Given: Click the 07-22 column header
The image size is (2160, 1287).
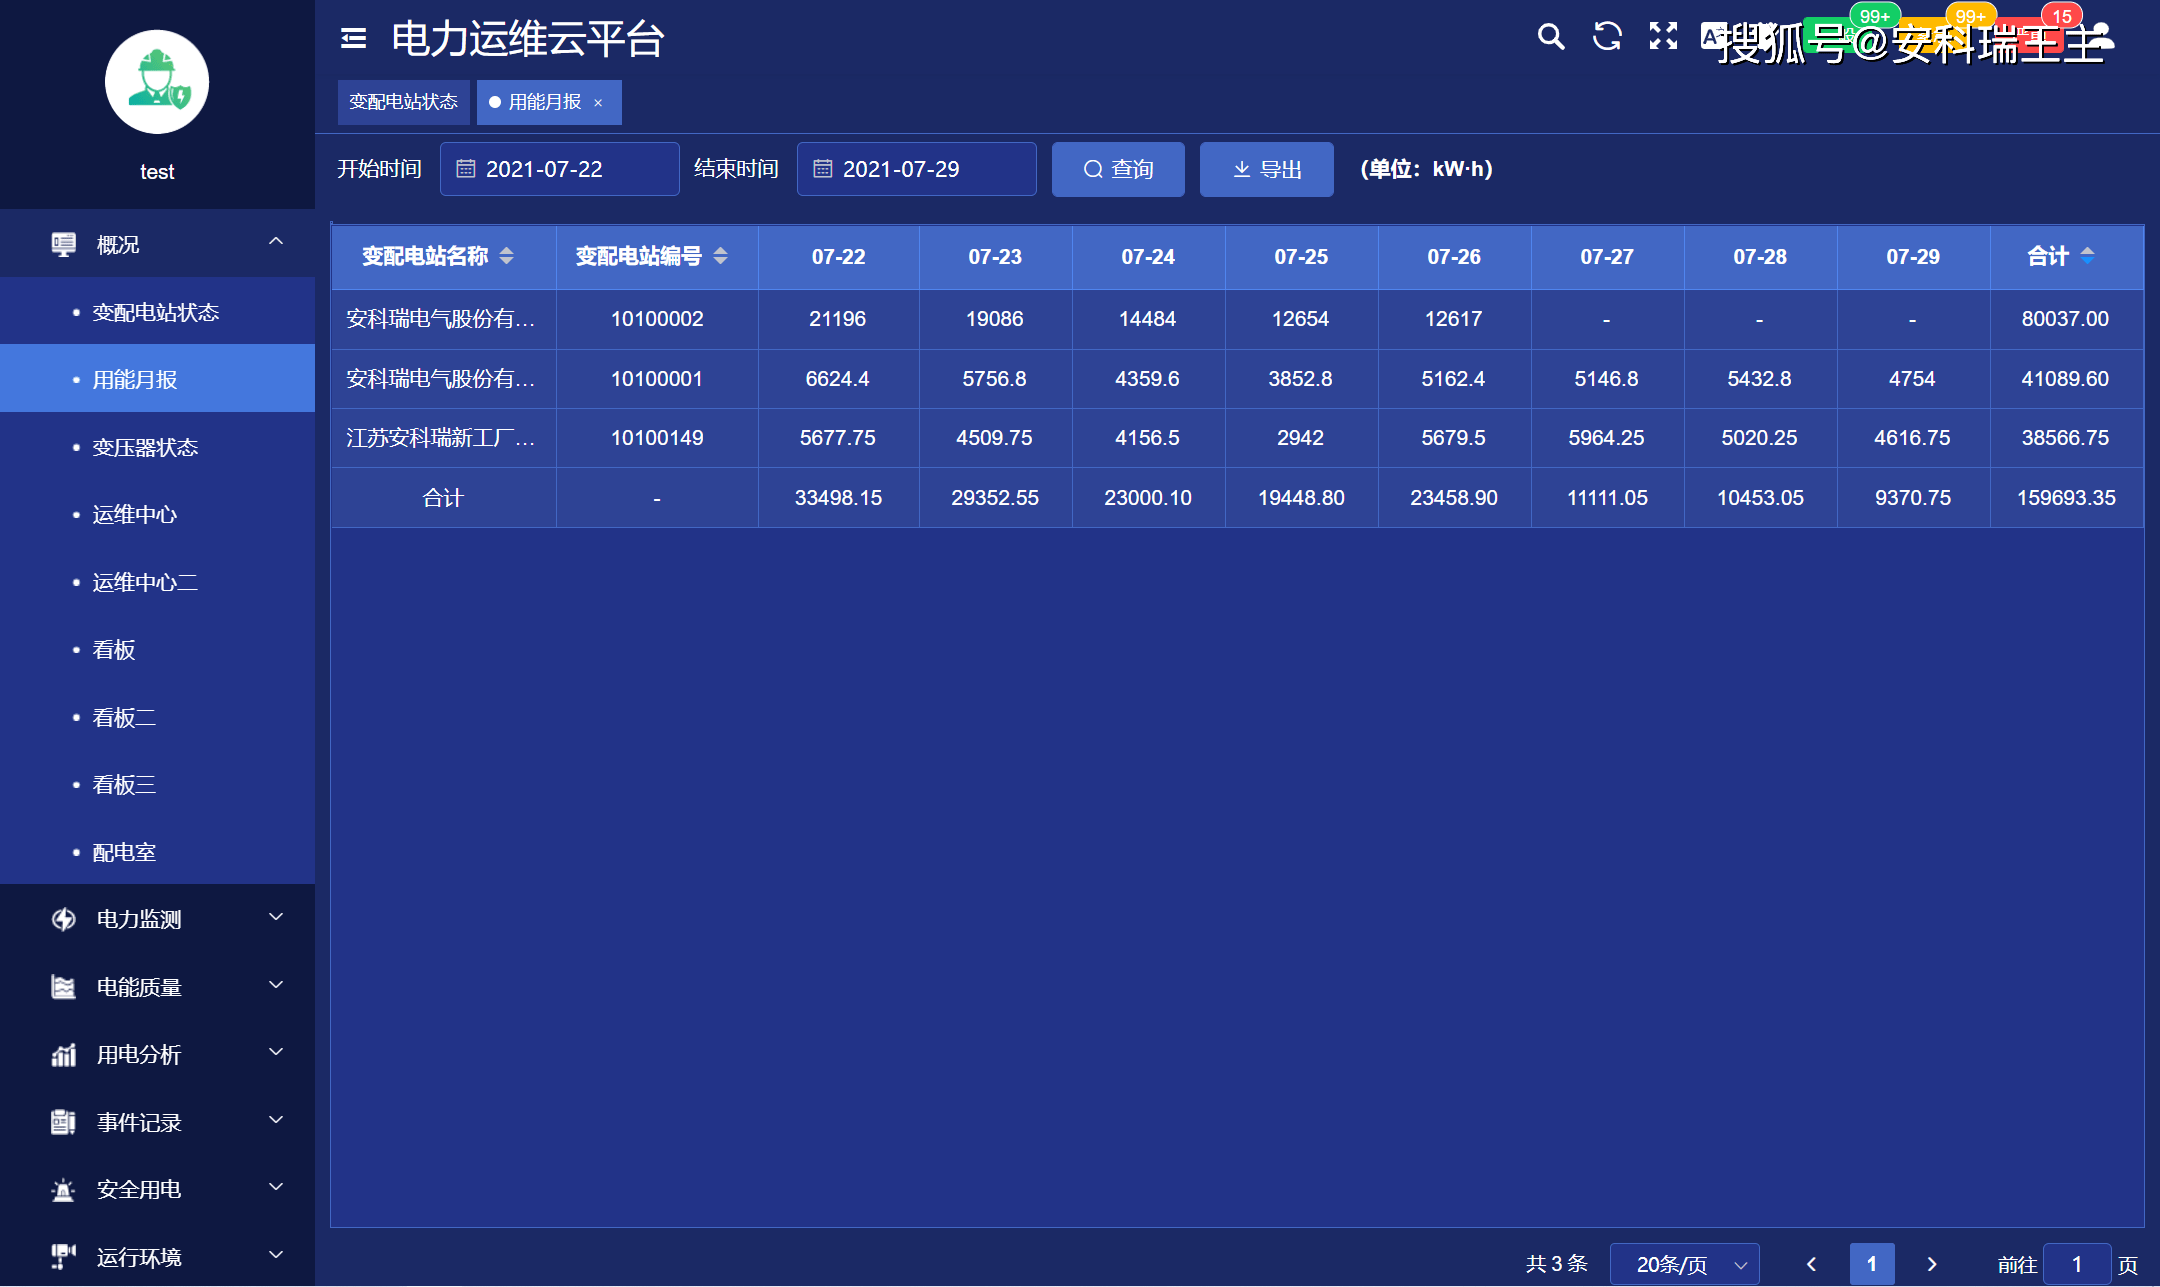Looking at the screenshot, I should point(838,257).
